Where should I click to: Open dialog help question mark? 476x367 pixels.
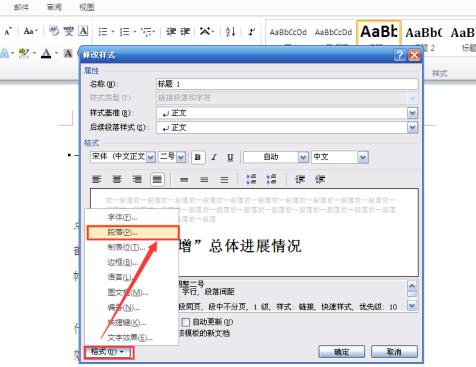coord(399,55)
